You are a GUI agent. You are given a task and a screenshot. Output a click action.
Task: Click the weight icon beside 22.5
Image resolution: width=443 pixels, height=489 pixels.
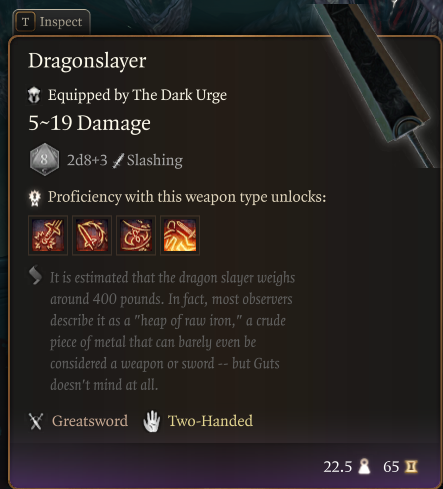click(364, 466)
